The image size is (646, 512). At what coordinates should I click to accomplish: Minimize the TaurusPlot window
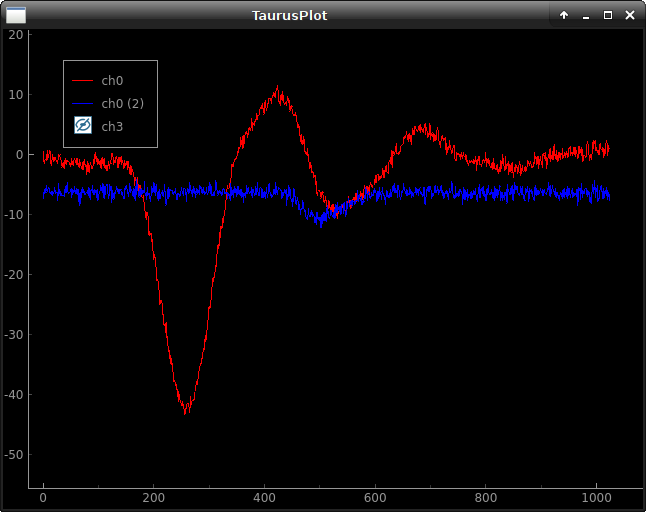click(586, 15)
